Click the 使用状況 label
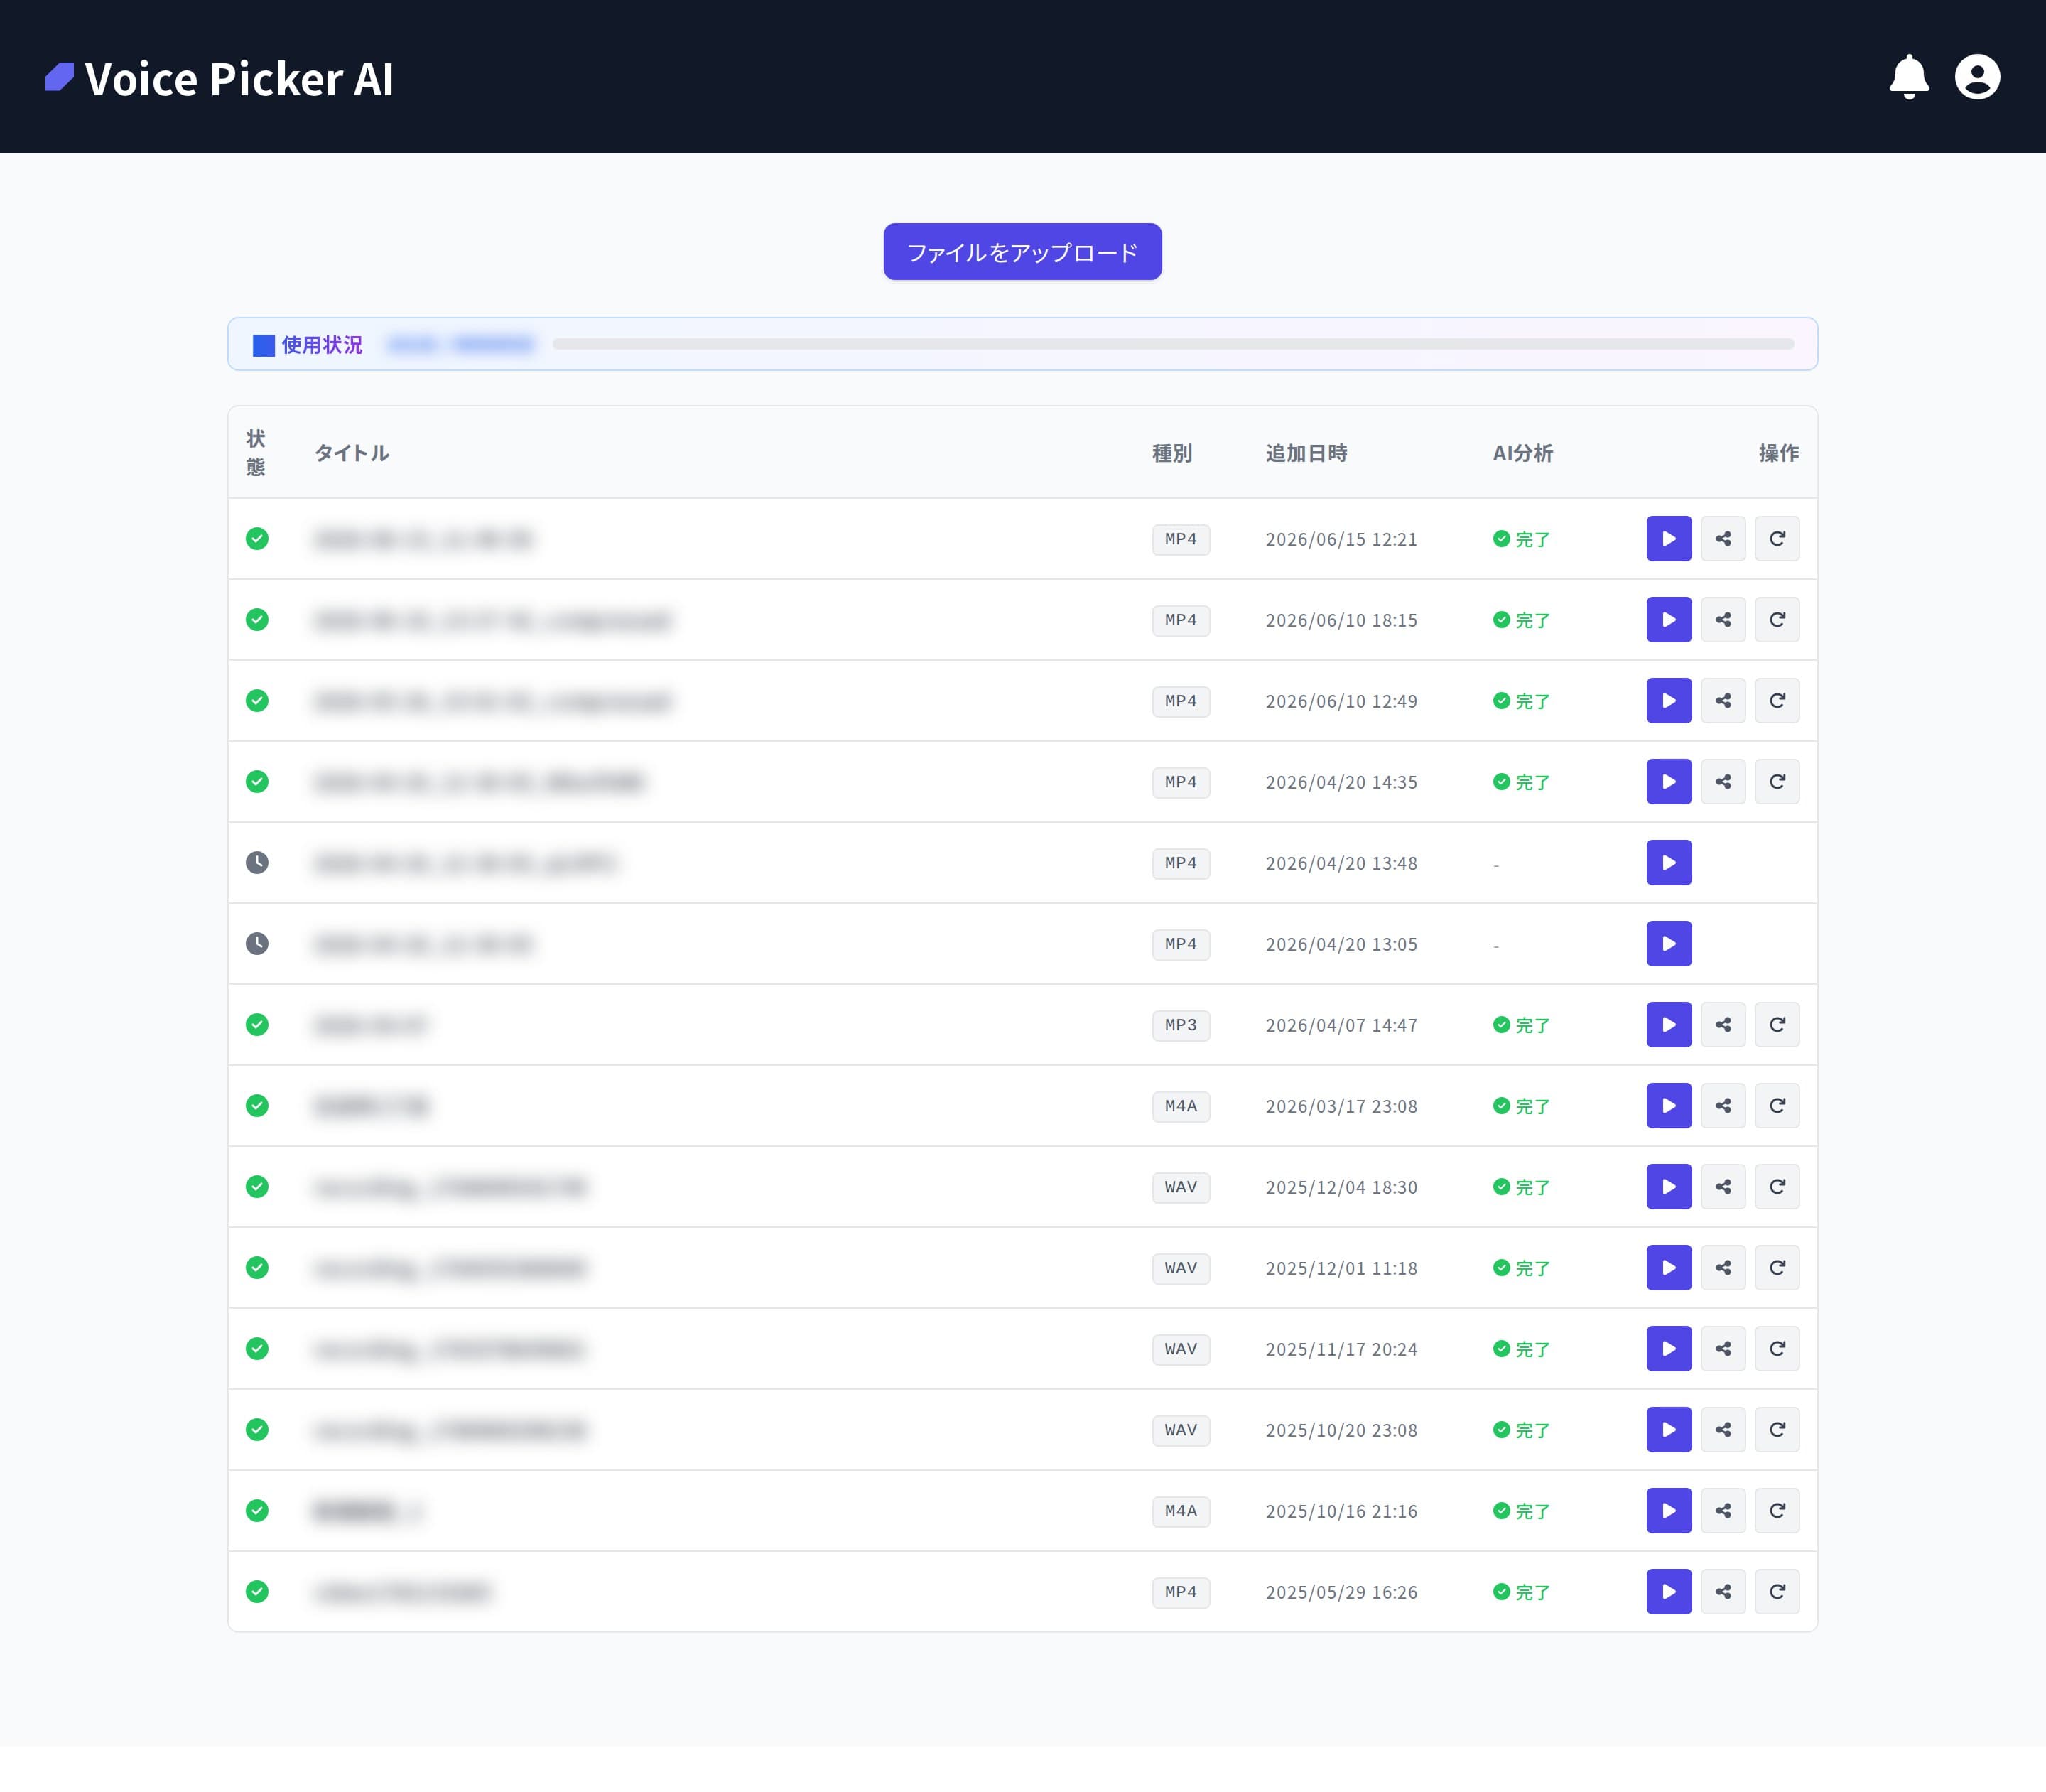 click(322, 345)
